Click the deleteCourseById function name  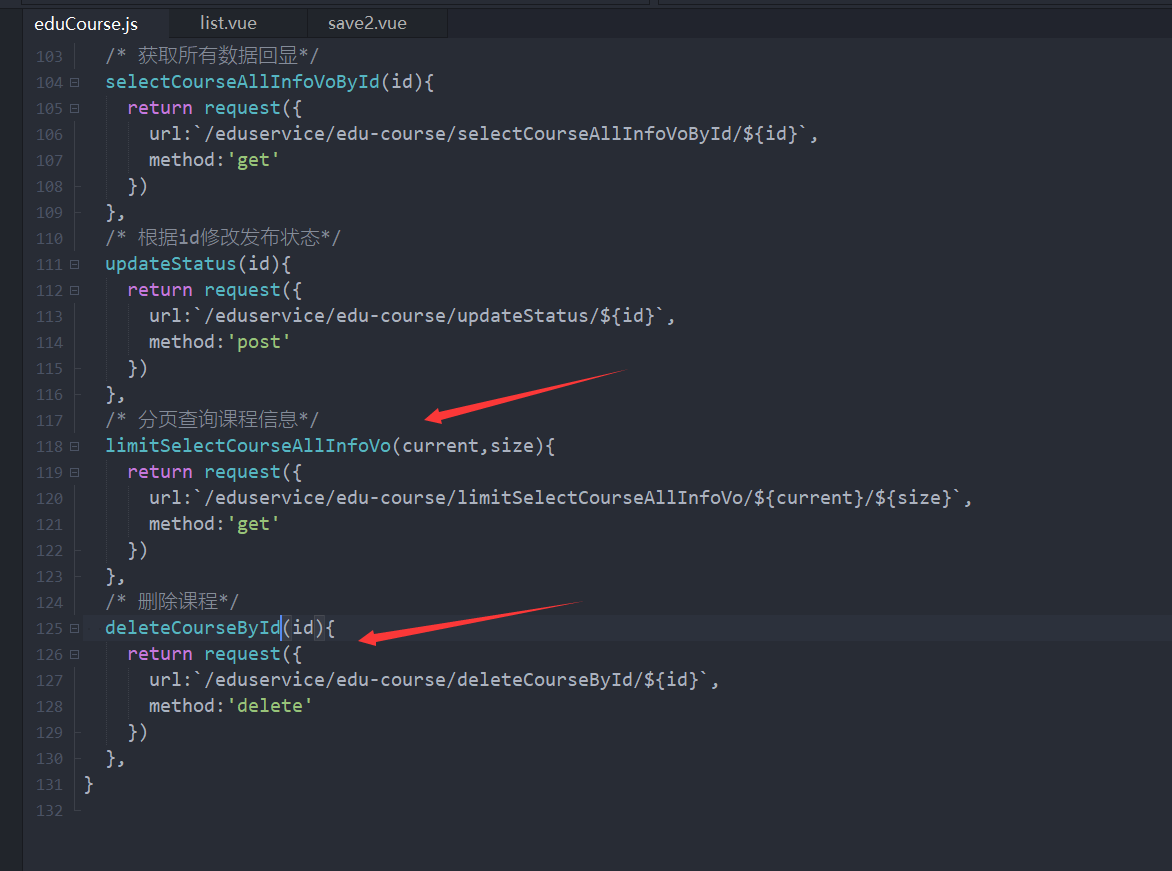pos(192,627)
